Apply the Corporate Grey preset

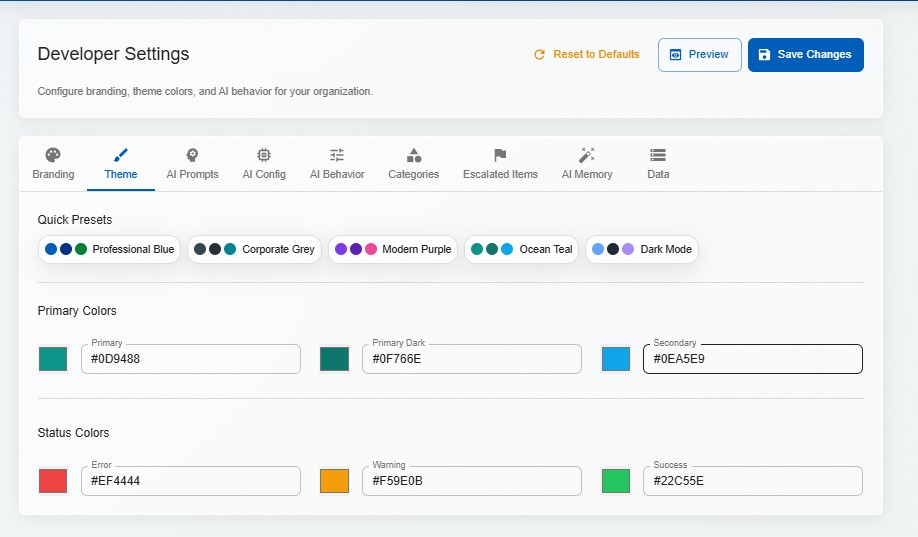[254, 249]
